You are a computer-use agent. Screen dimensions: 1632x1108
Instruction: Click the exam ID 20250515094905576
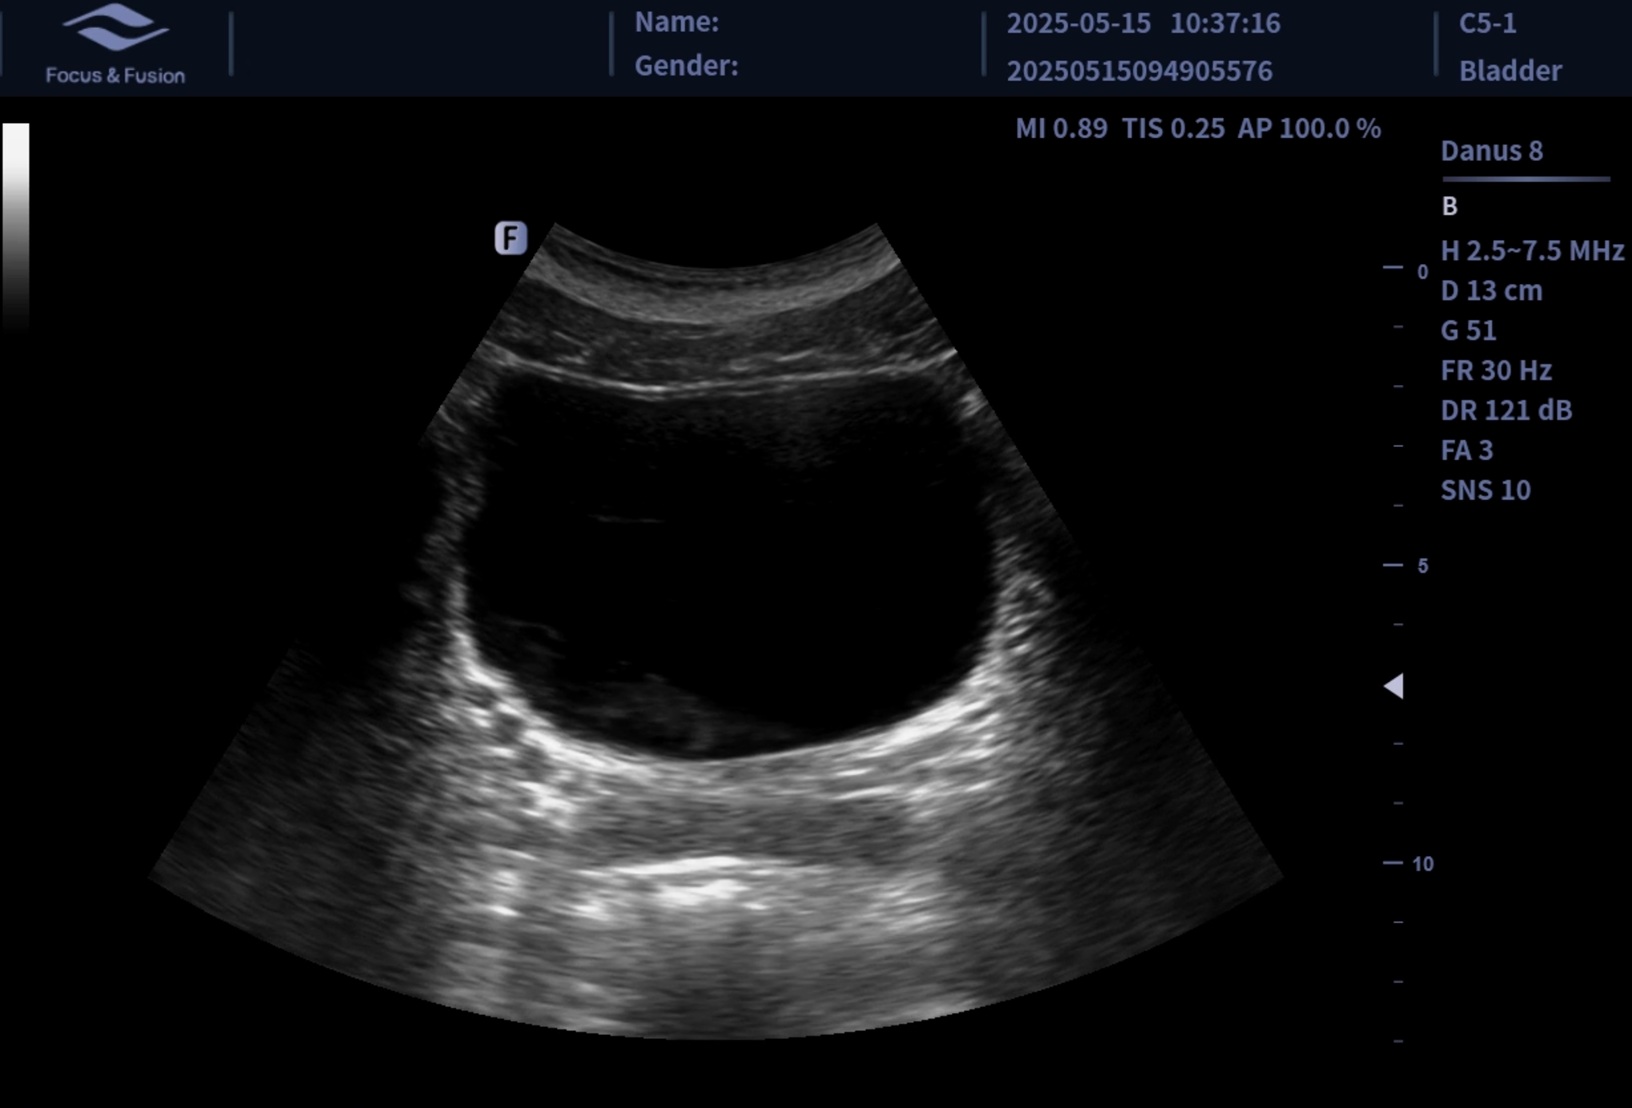[x=1139, y=71]
